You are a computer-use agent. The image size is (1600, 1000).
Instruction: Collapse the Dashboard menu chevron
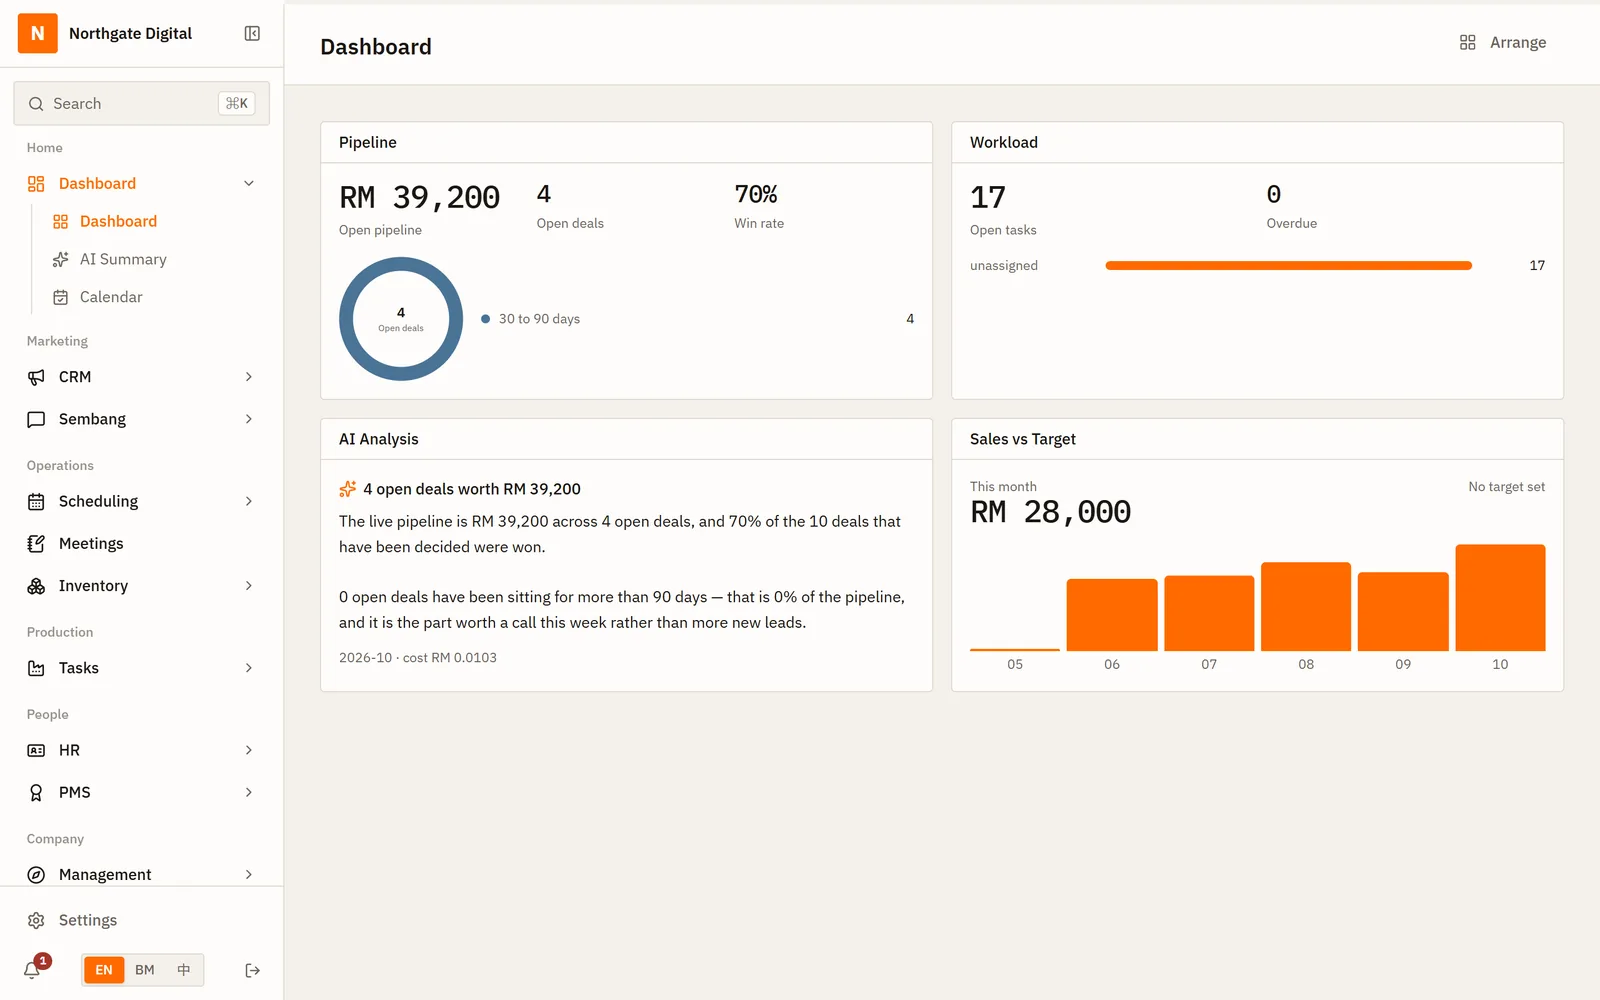coord(249,183)
